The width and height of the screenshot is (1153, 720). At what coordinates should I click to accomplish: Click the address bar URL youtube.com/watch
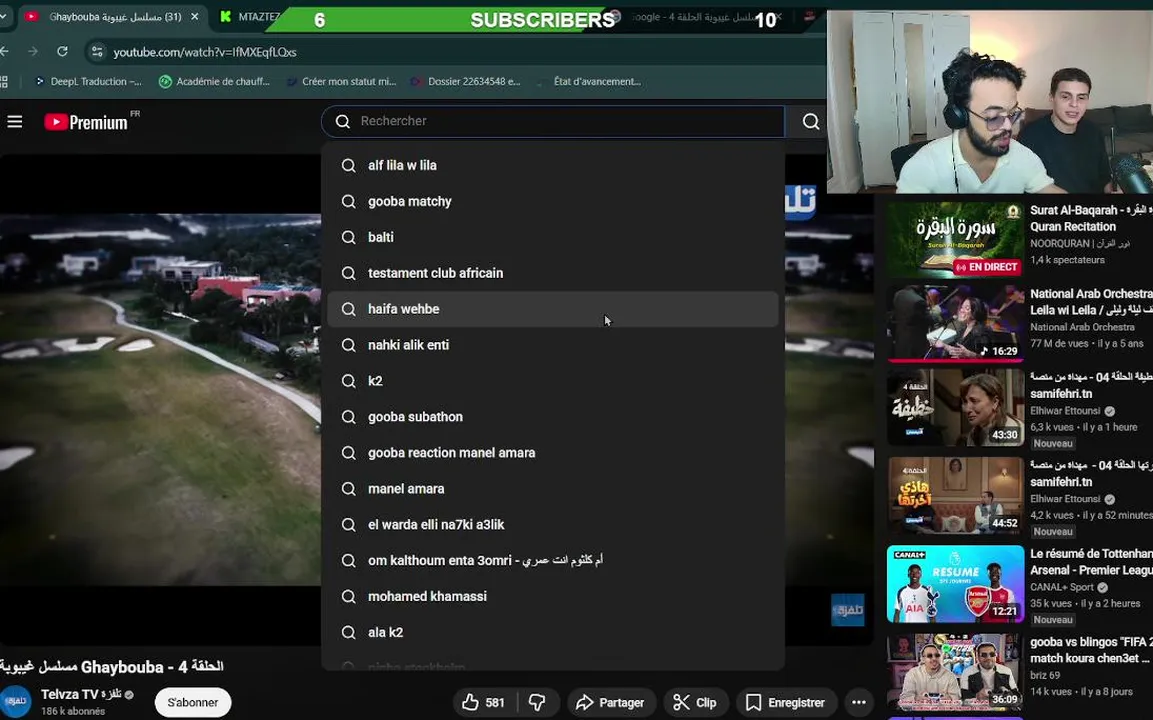(x=204, y=52)
